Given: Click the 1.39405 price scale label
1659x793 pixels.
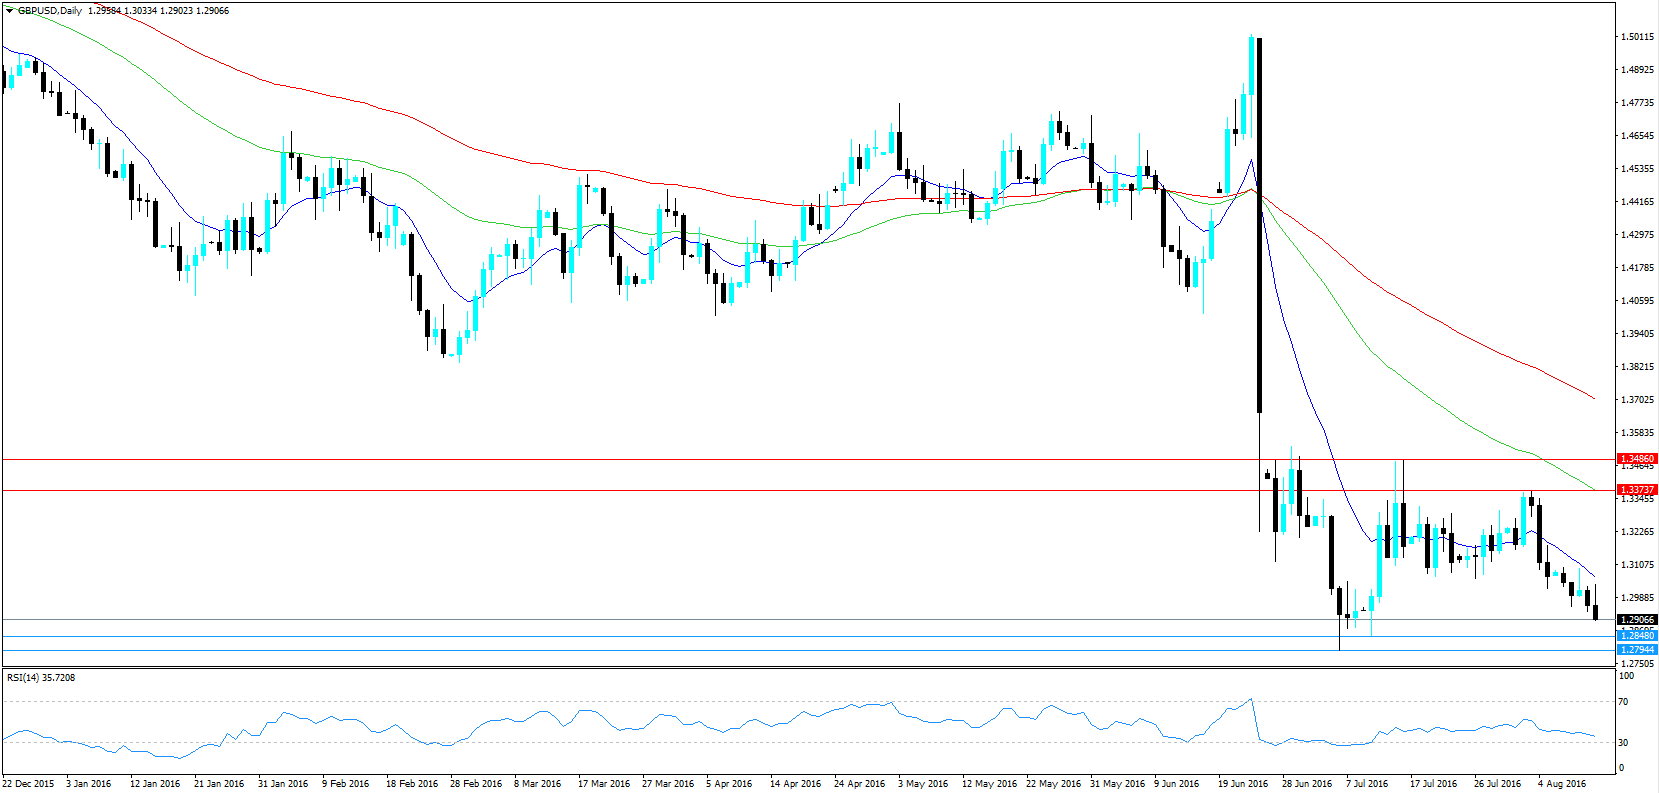Looking at the screenshot, I should tap(1637, 334).
